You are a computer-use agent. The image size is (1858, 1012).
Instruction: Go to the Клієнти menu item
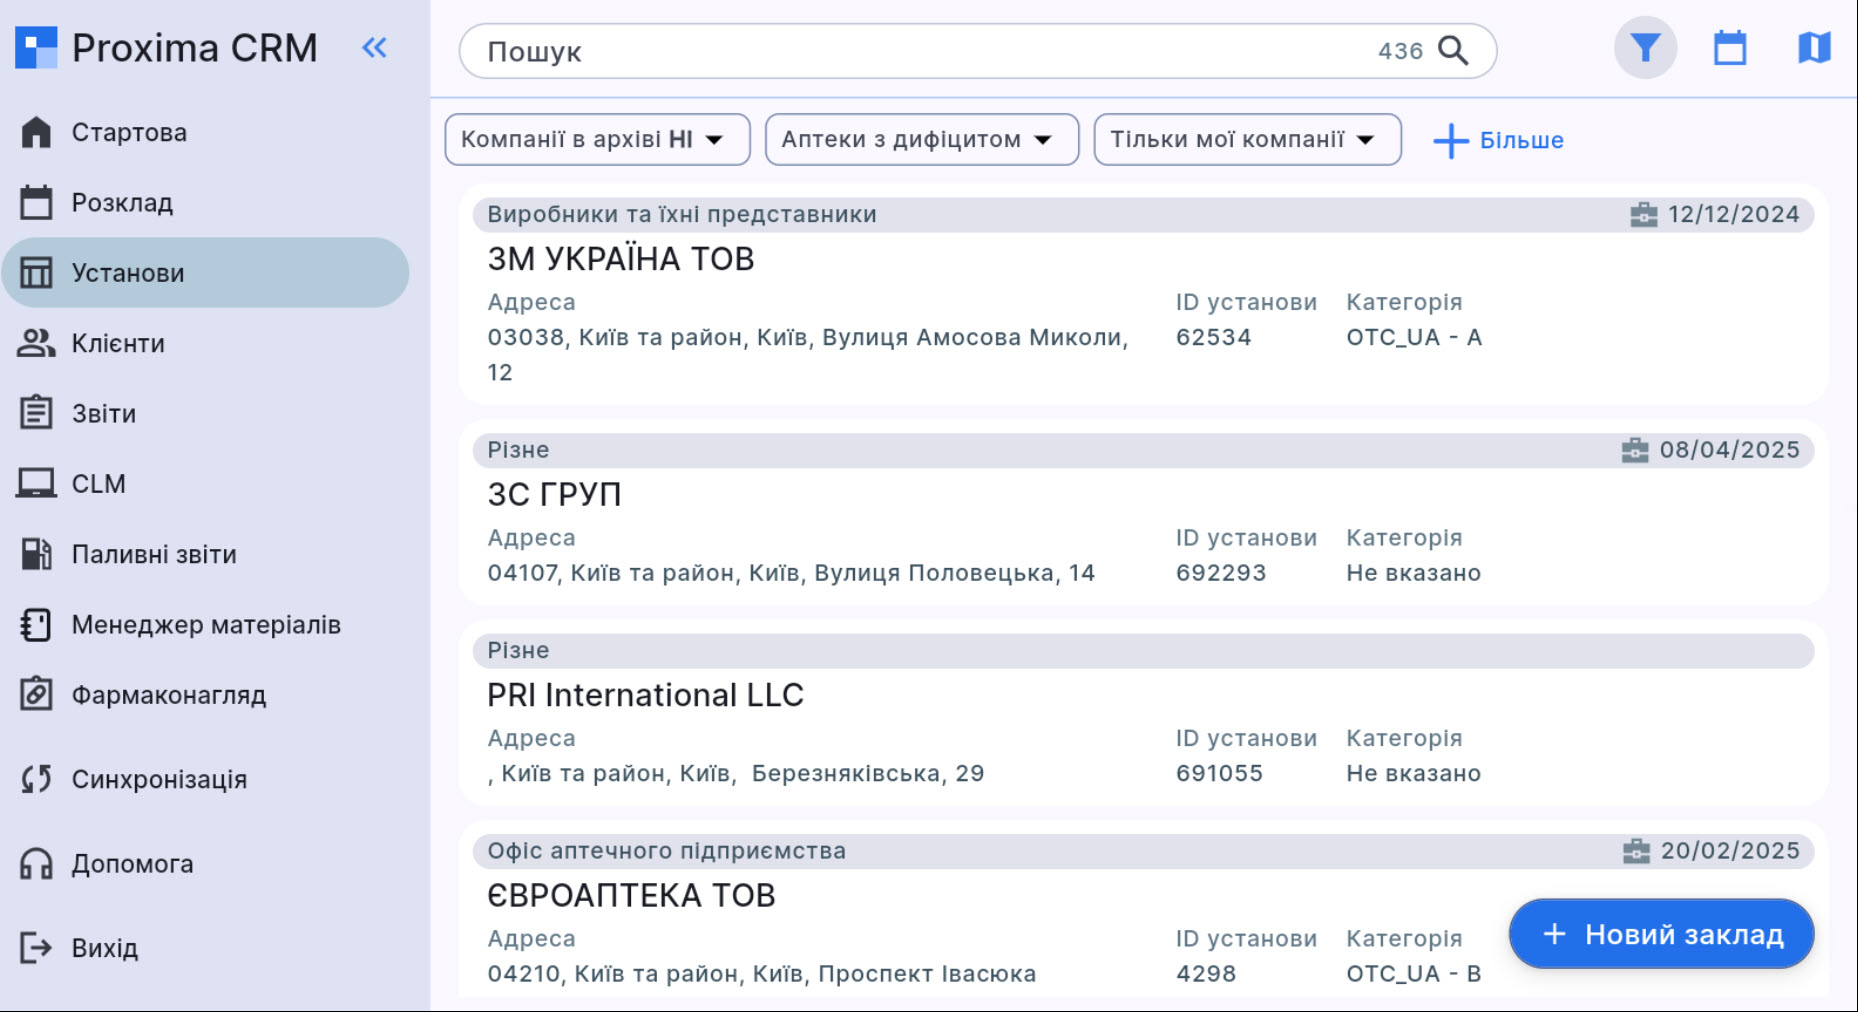coord(117,343)
